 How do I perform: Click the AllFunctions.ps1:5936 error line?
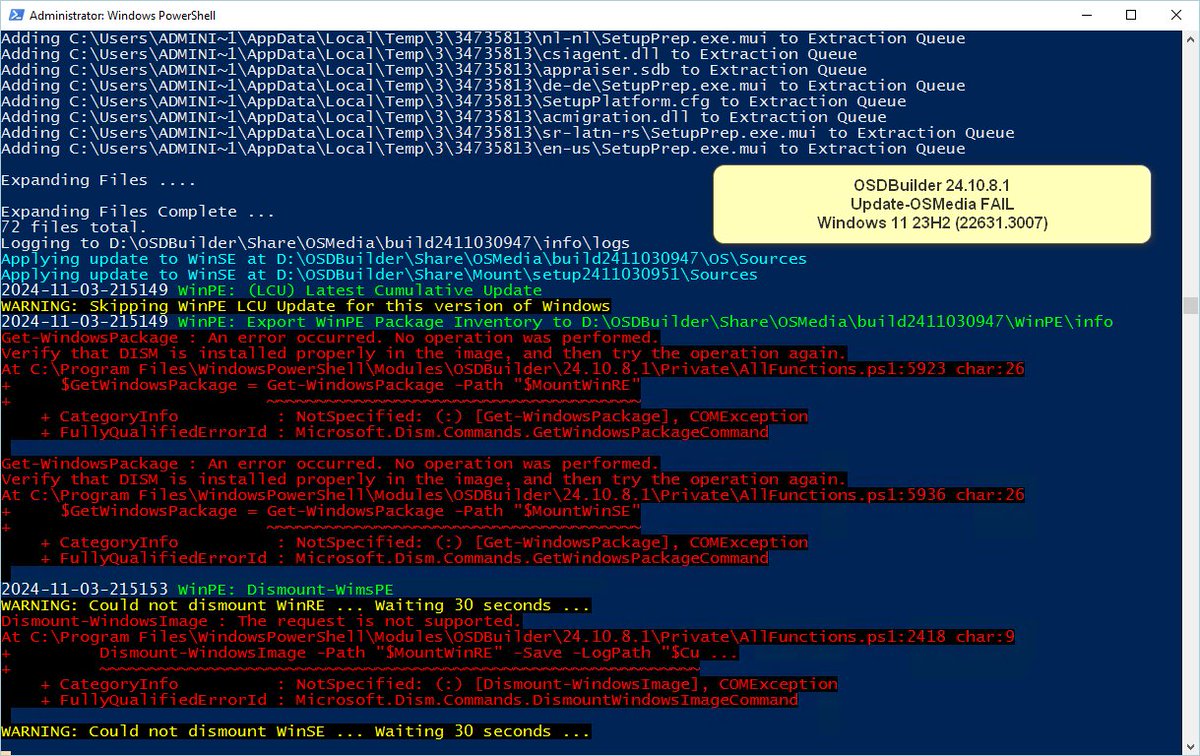(x=512, y=495)
